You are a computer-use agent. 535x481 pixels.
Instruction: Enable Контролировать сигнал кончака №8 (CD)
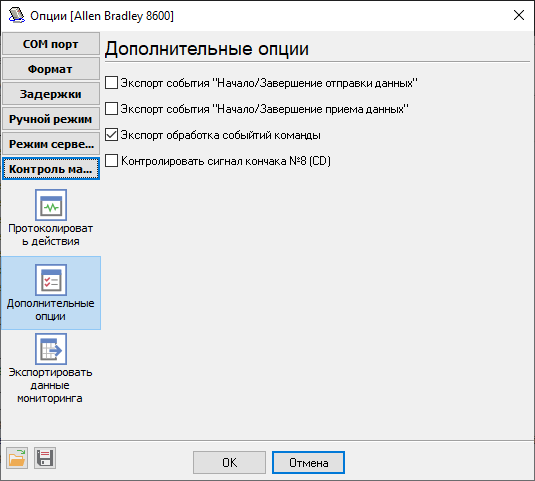111,160
